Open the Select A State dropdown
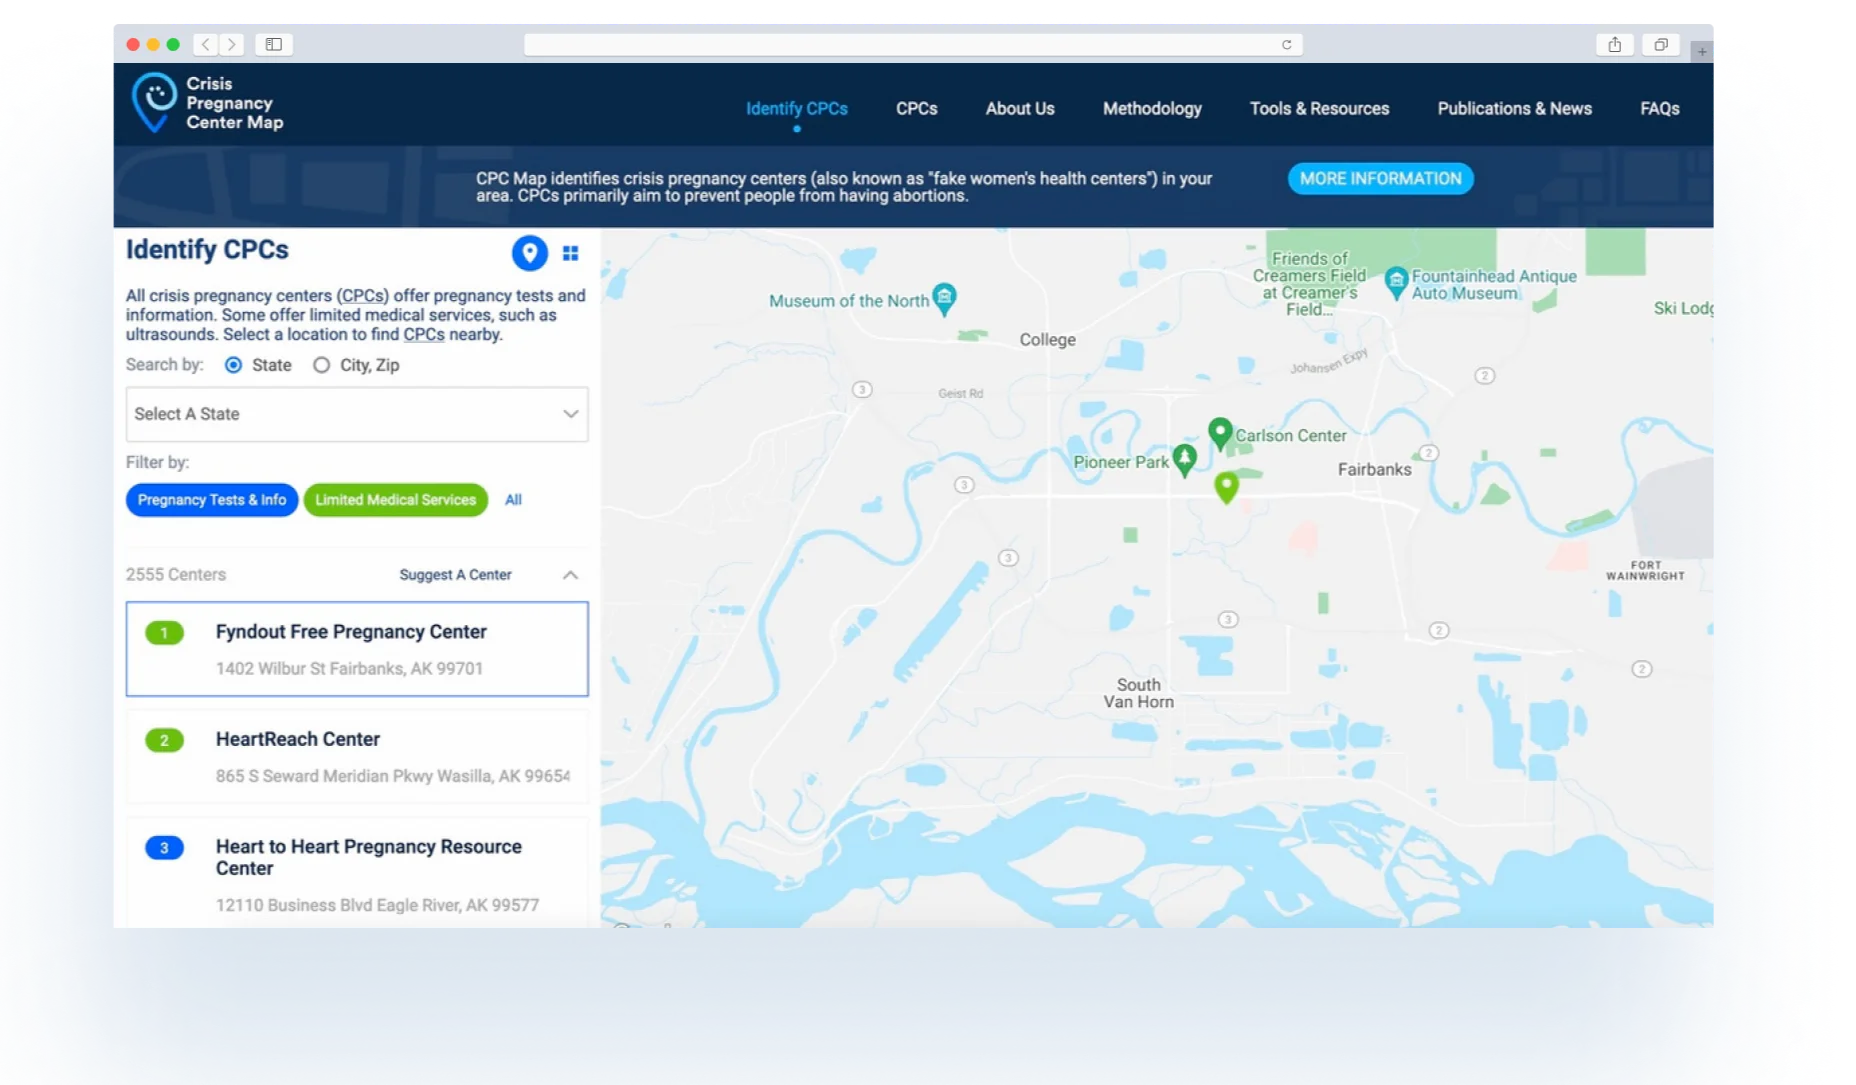Image resolution: width=1856 pixels, height=1085 pixels. pos(357,414)
